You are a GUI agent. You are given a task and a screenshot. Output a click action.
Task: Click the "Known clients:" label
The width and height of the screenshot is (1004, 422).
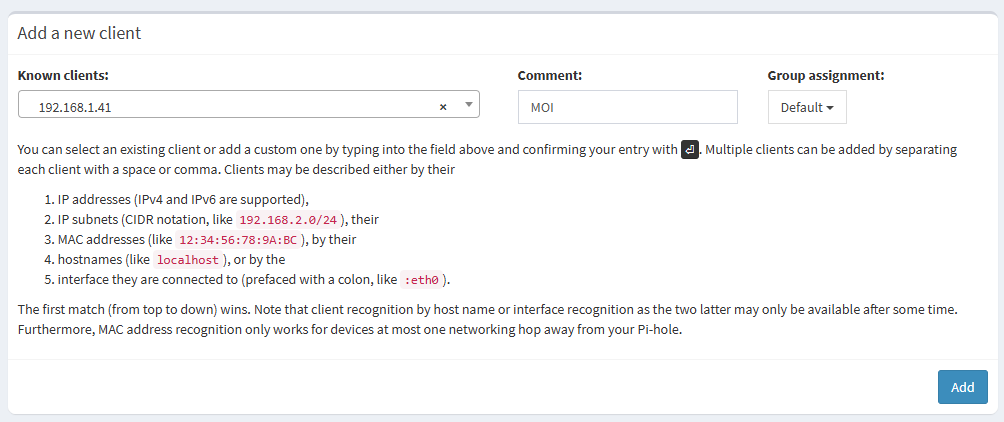click(x=63, y=75)
